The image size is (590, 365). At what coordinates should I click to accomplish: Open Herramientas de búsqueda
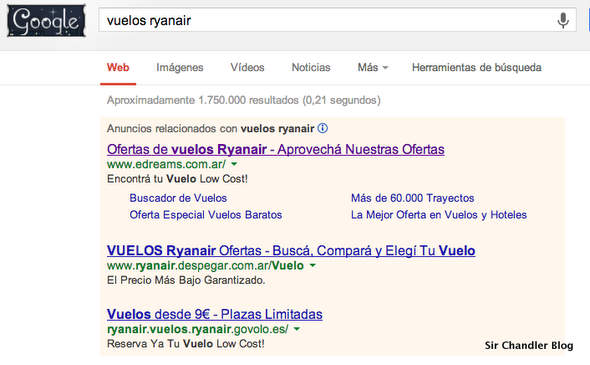pos(477,67)
